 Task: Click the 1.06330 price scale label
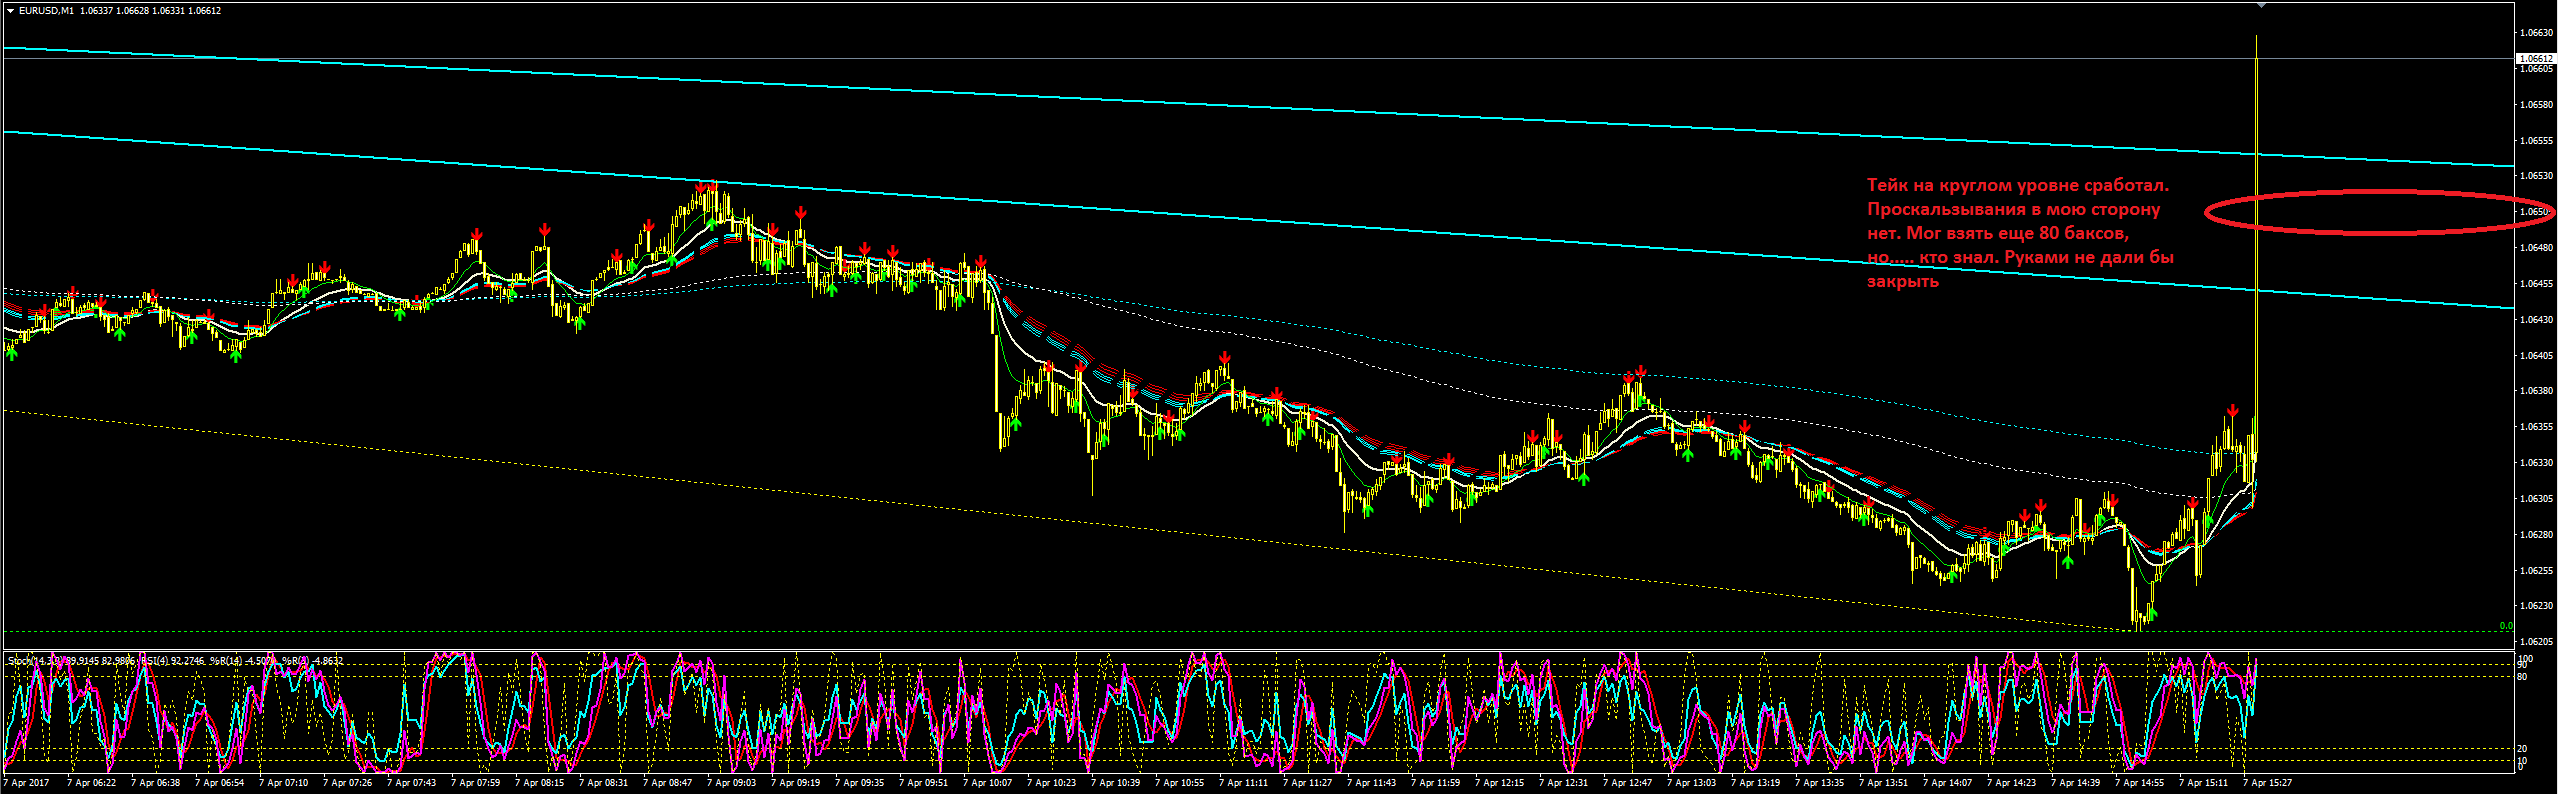2536,463
